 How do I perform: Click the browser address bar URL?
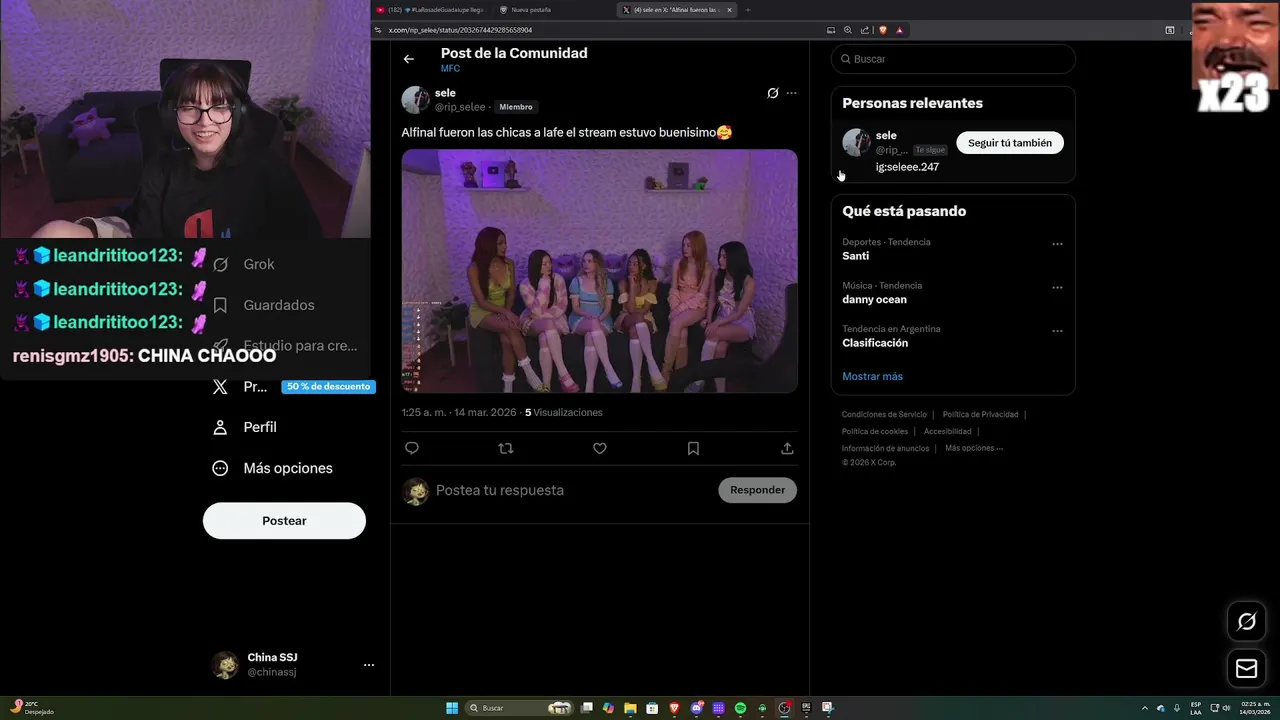tap(460, 30)
